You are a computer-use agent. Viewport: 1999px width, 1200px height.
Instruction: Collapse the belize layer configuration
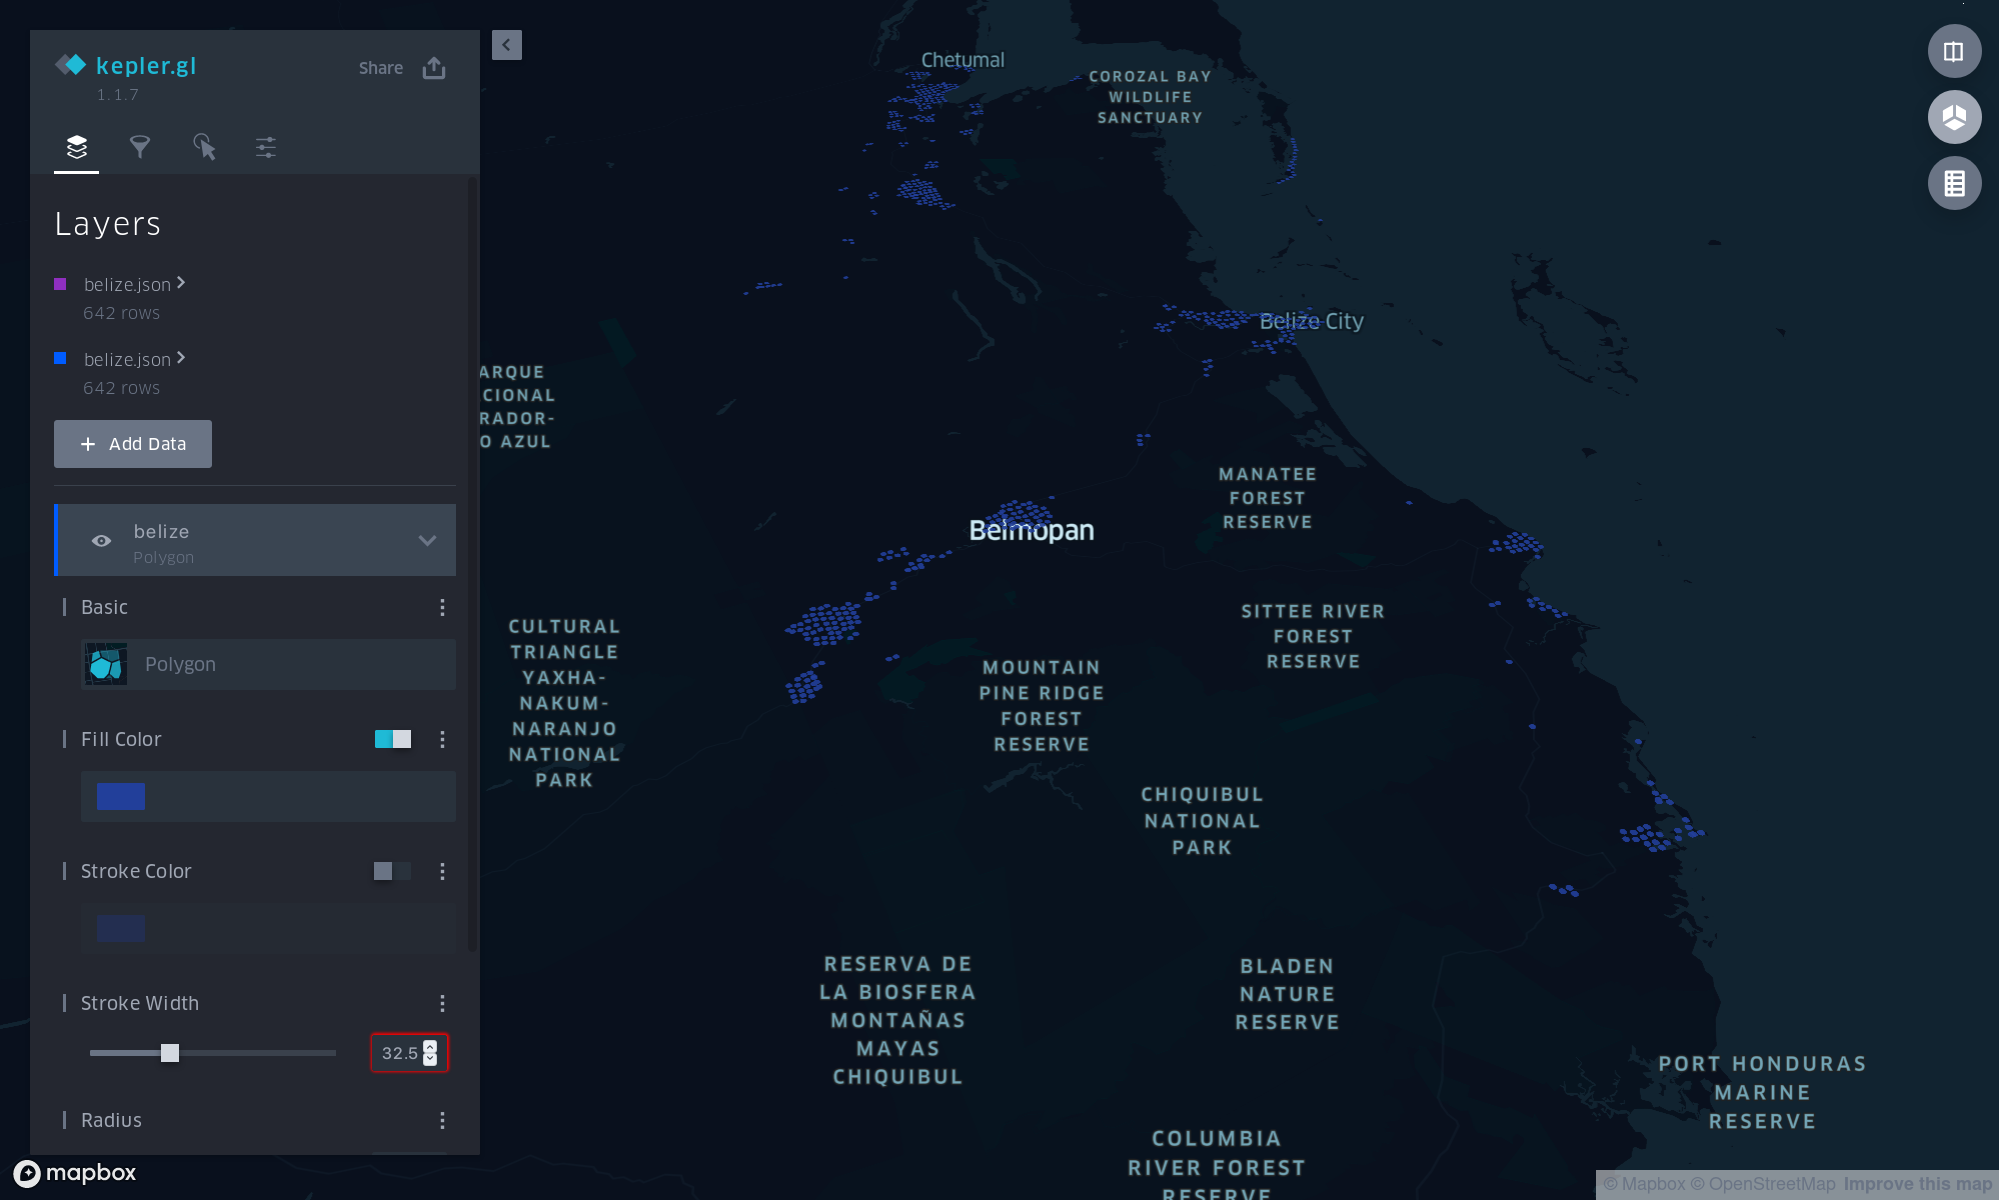click(427, 541)
